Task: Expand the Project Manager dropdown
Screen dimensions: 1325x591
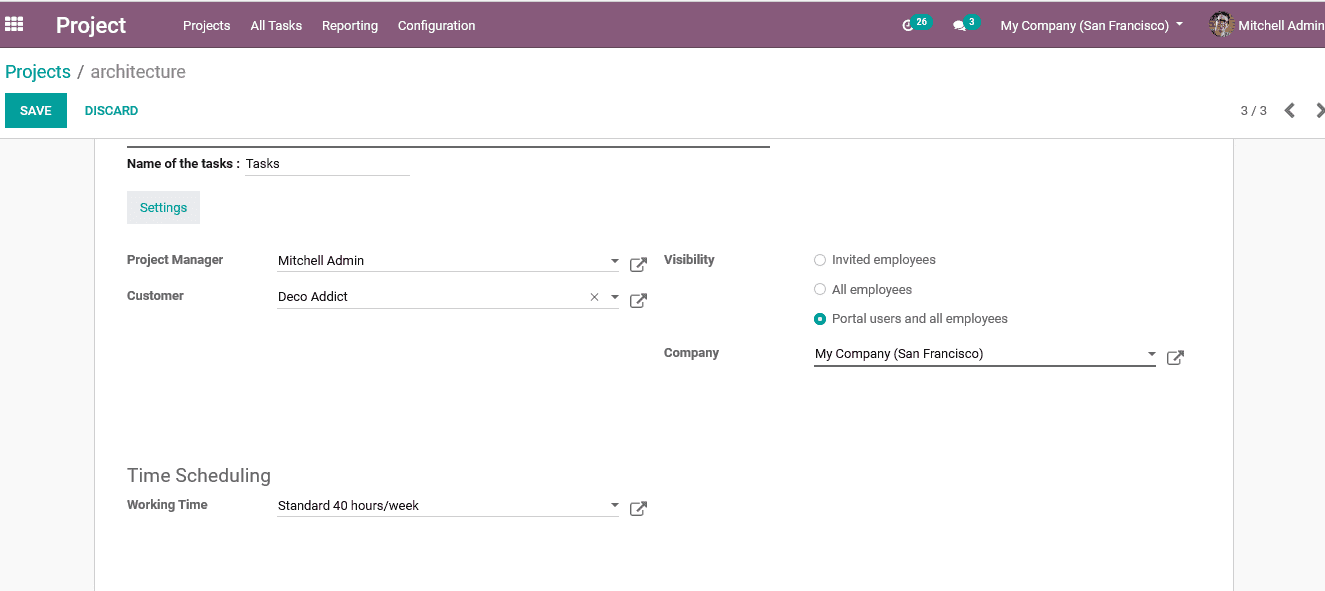Action: click(614, 261)
